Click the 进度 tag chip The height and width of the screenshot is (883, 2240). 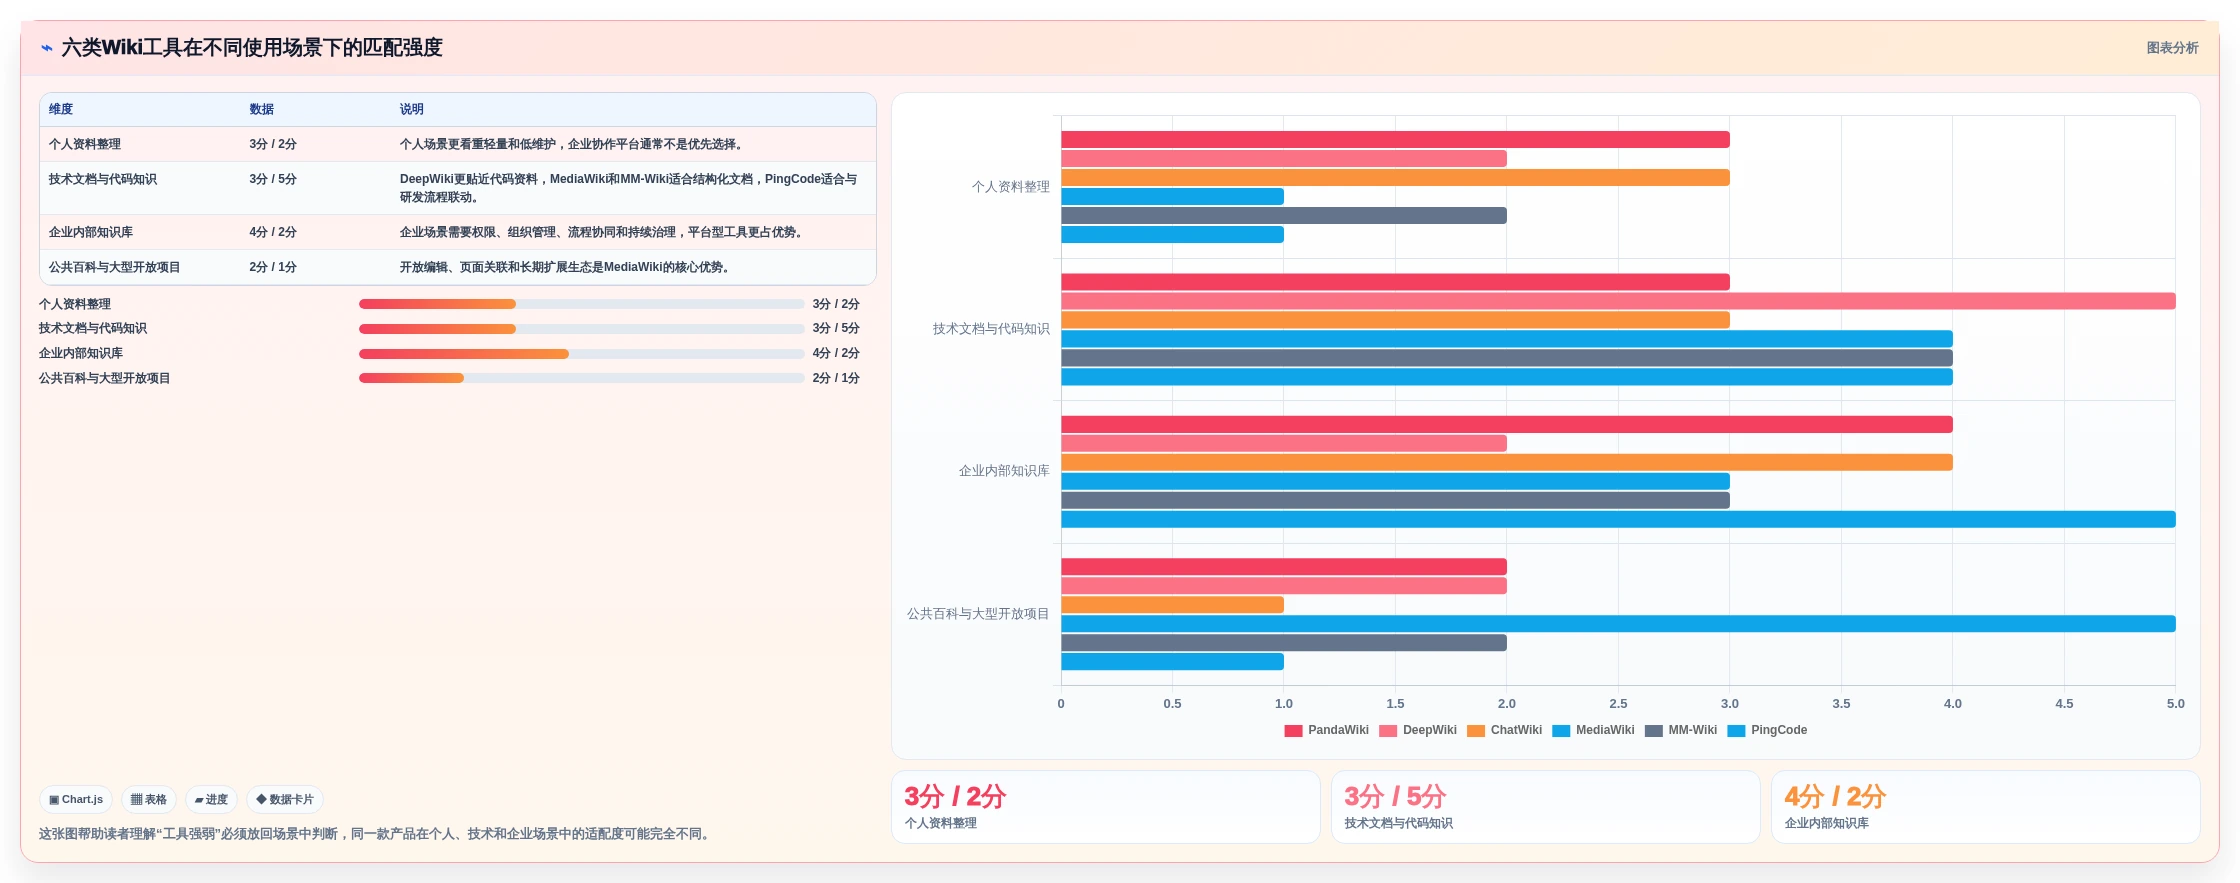[211, 800]
